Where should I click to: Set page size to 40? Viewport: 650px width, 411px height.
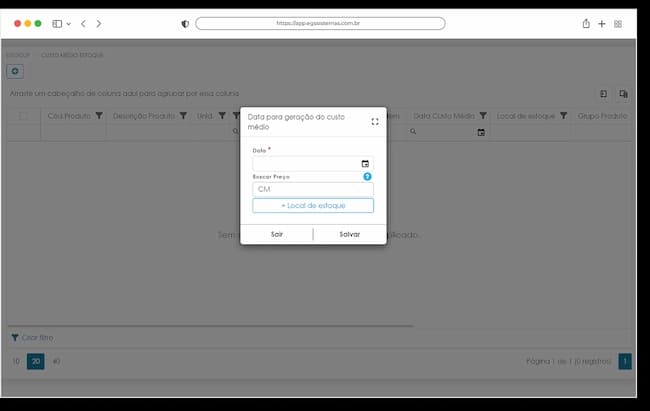[x=56, y=361]
